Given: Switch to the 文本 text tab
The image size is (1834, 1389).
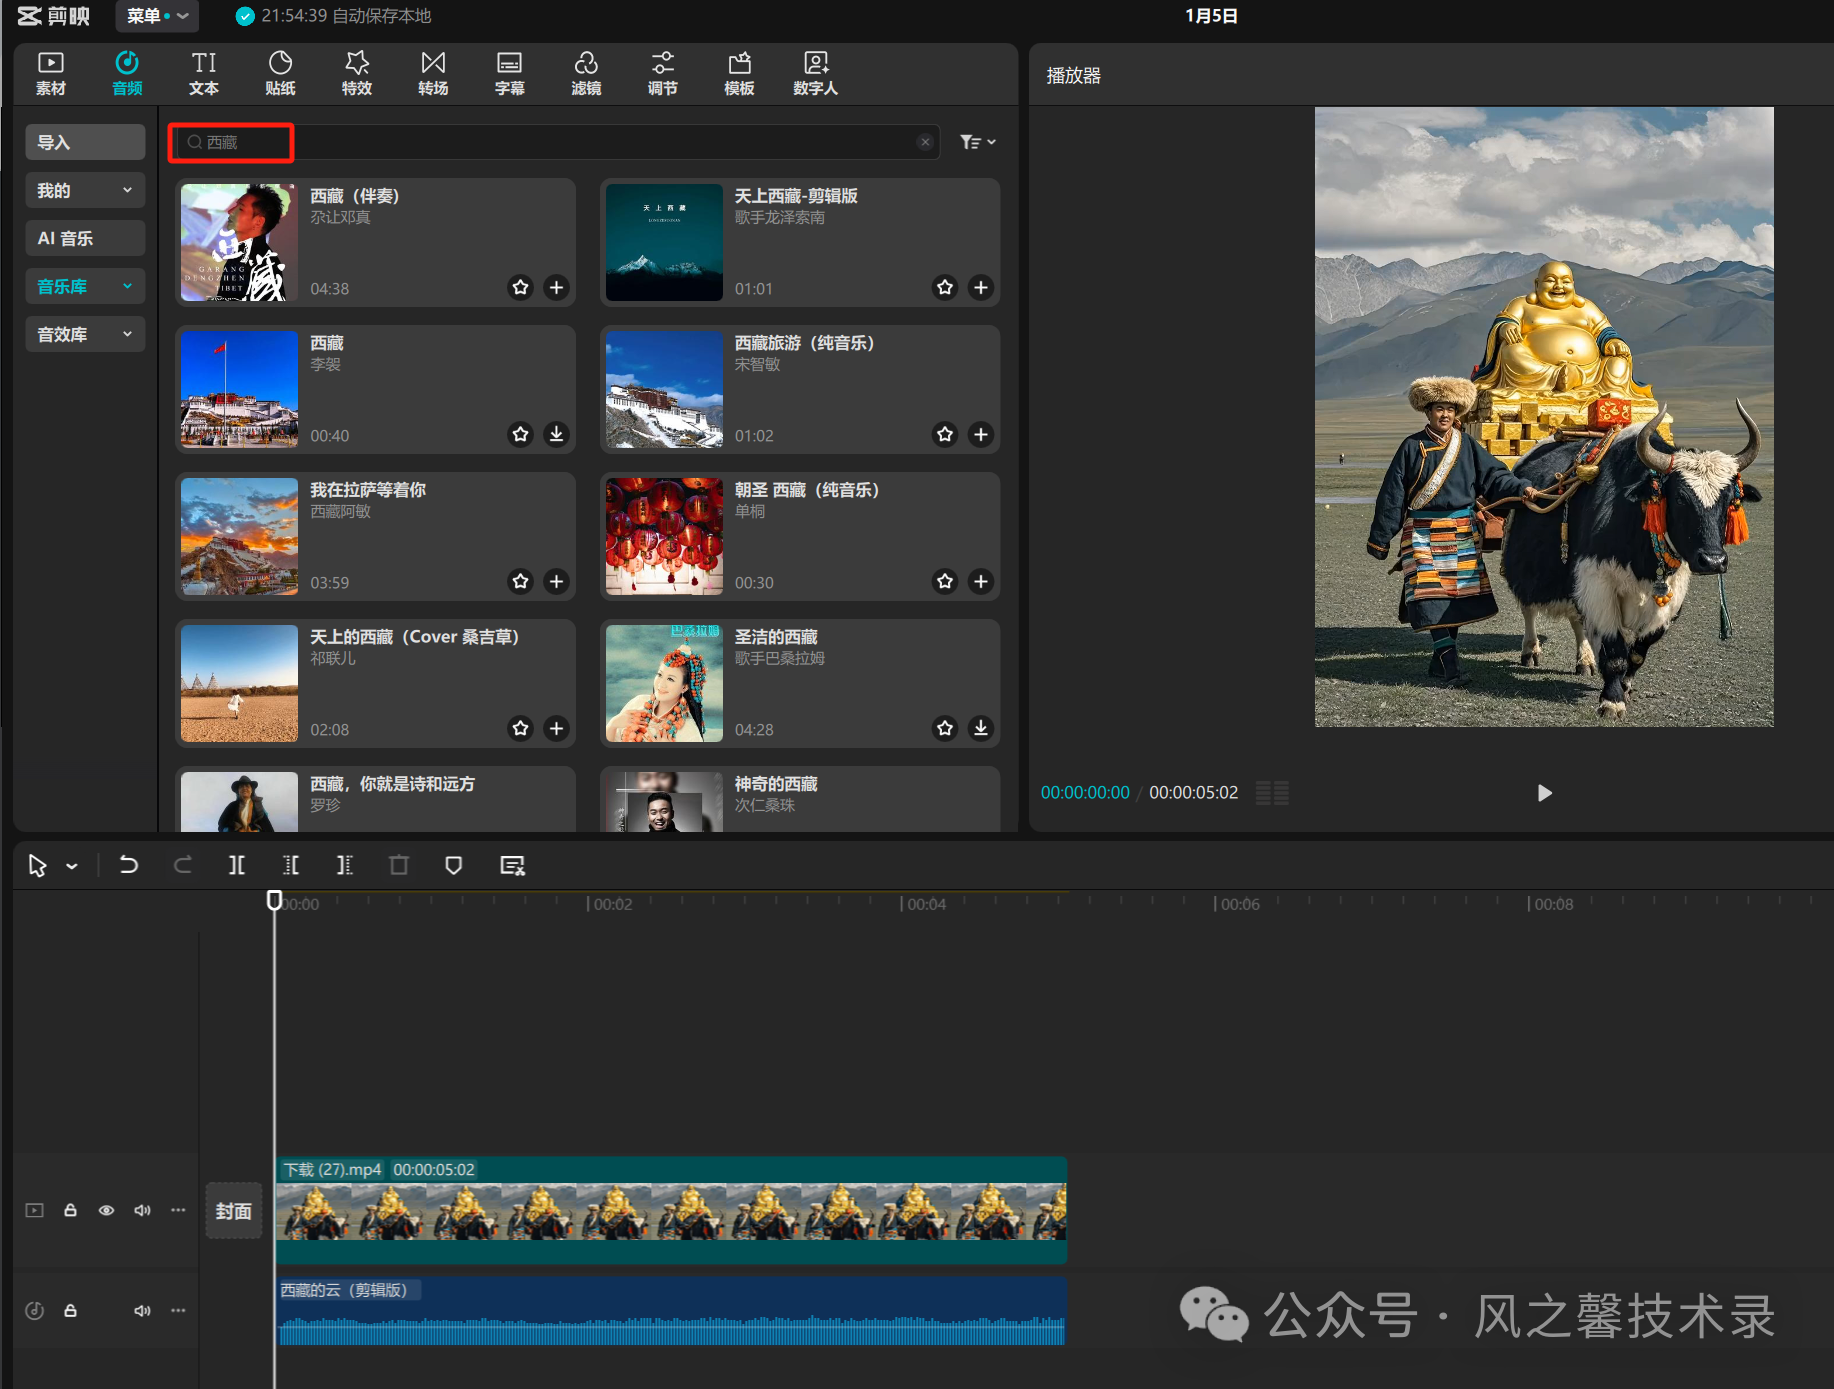Looking at the screenshot, I should pyautogui.click(x=204, y=74).
